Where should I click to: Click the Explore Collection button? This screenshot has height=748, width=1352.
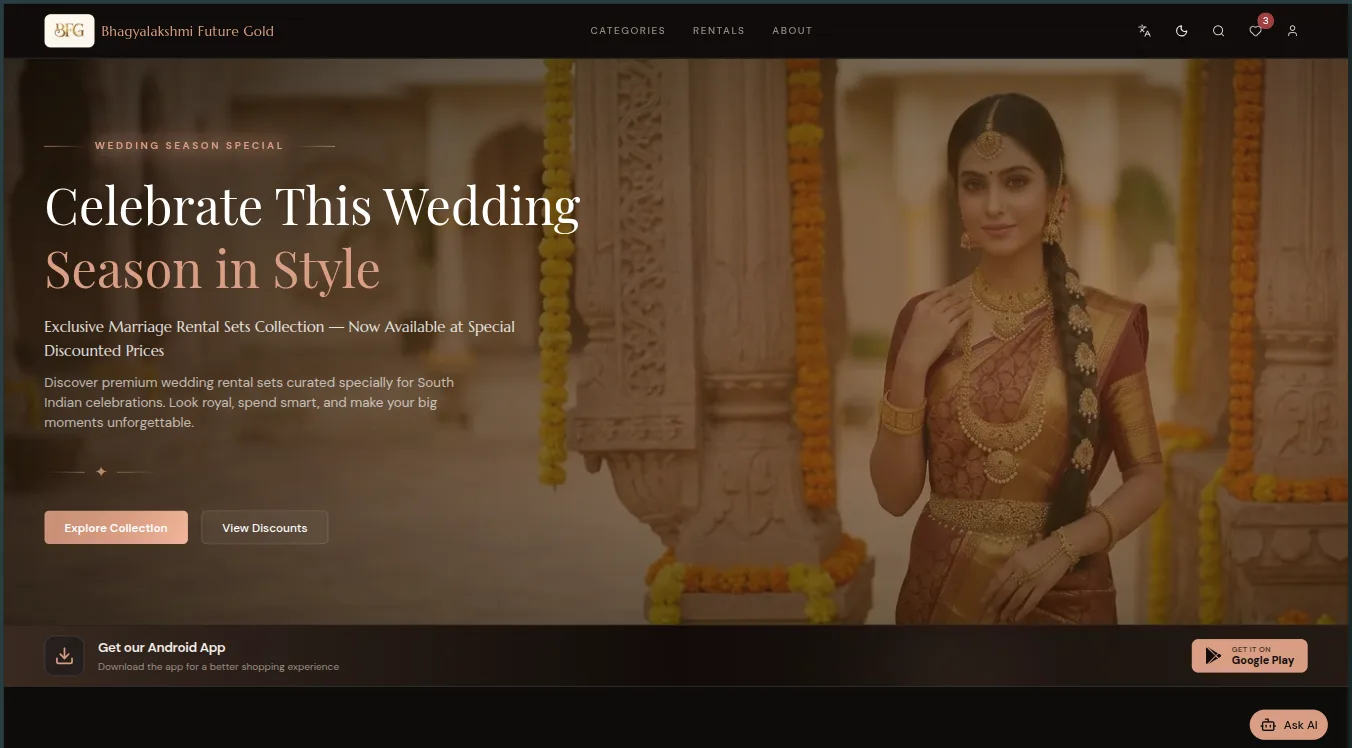(115, 527)
